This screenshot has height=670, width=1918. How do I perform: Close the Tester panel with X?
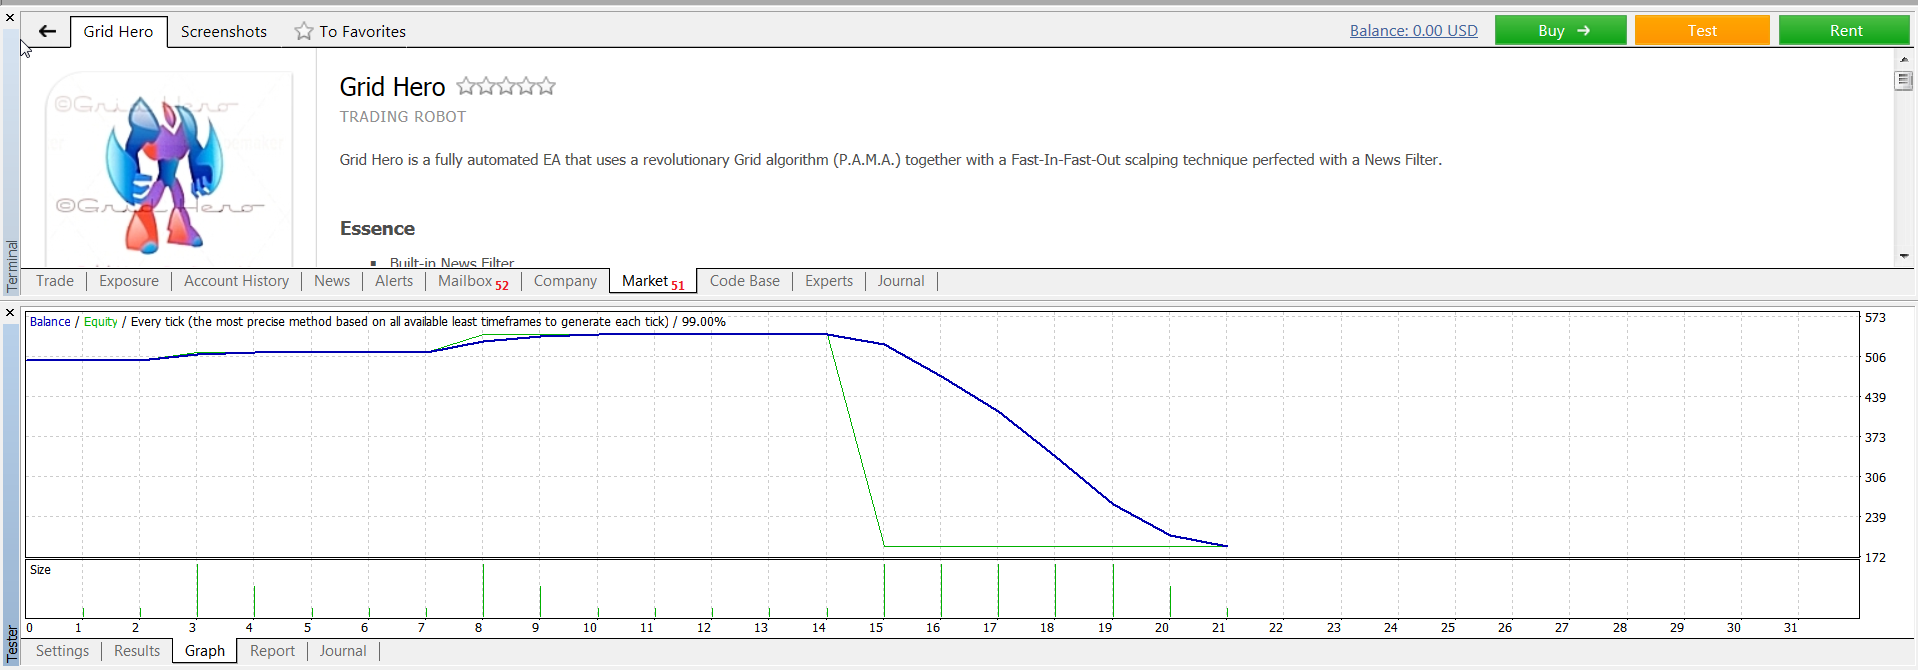point(10,313)
